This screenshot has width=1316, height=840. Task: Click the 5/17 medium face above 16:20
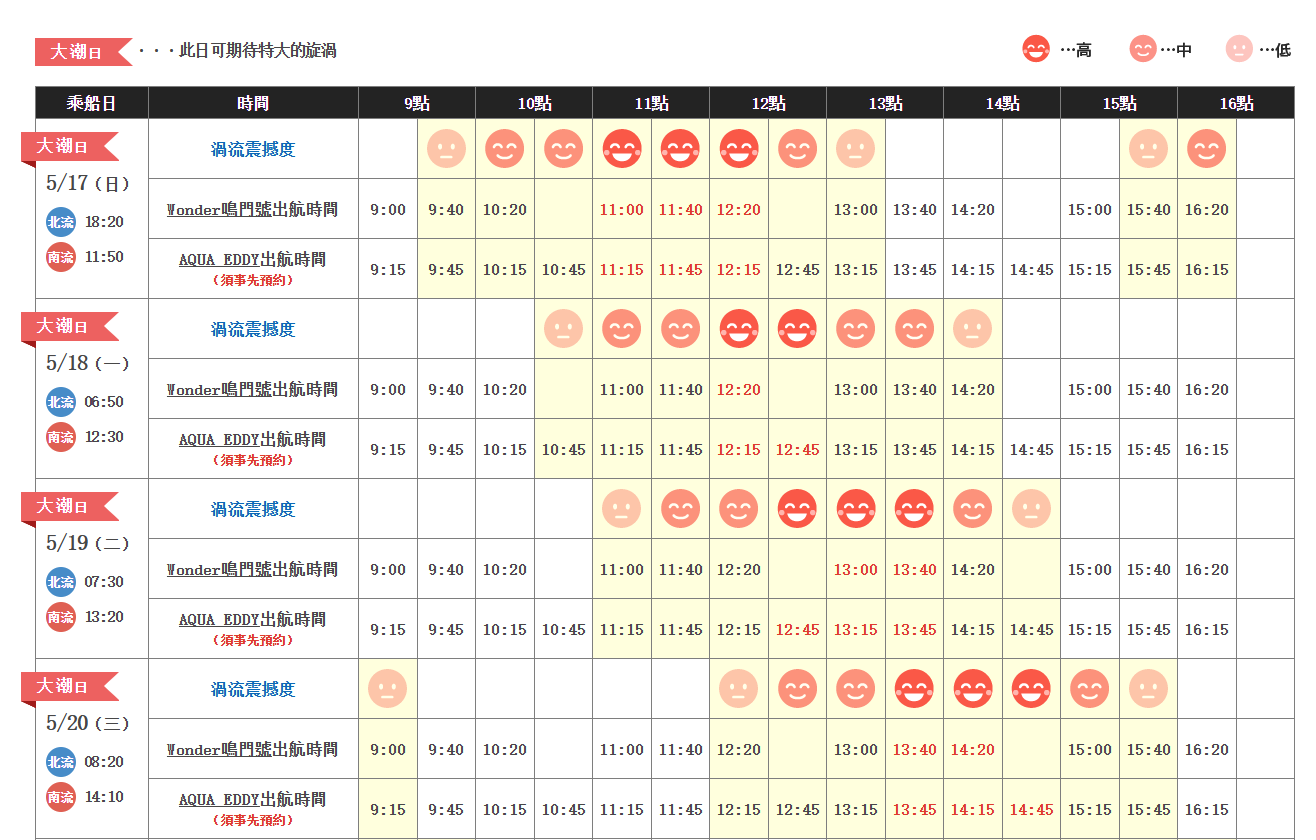1207,149
